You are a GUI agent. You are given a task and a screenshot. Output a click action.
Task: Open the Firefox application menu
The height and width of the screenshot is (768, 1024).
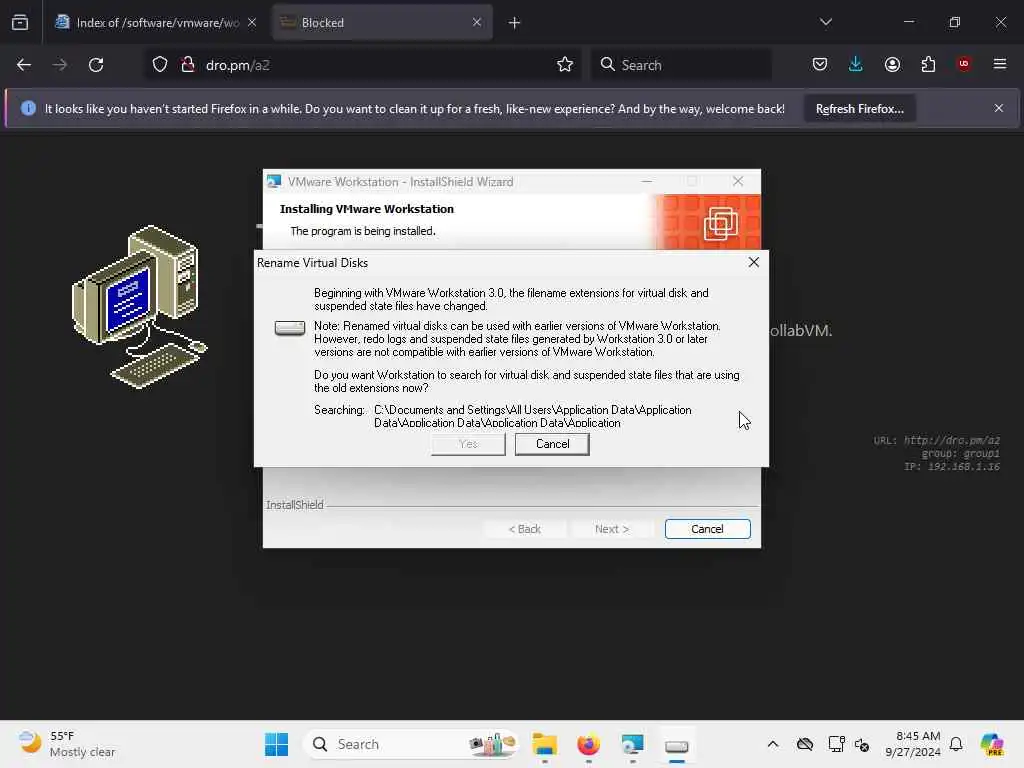pyautogui.click(x=1000, y=64)
